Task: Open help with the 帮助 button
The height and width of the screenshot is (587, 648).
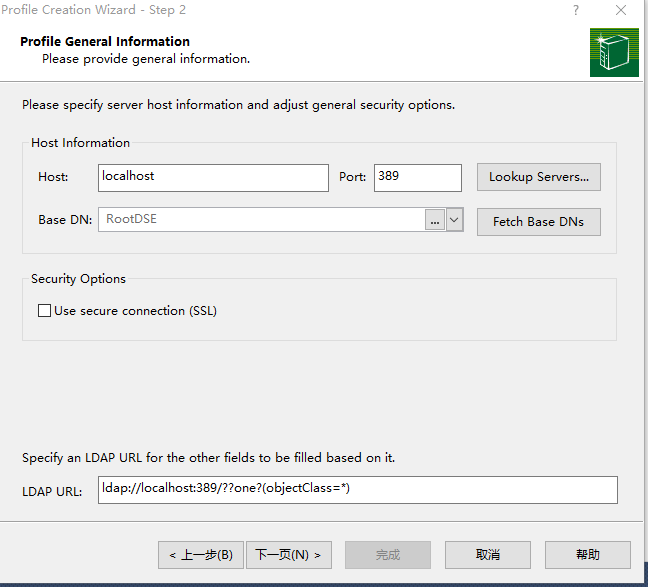Action: [x=588, y=554]
